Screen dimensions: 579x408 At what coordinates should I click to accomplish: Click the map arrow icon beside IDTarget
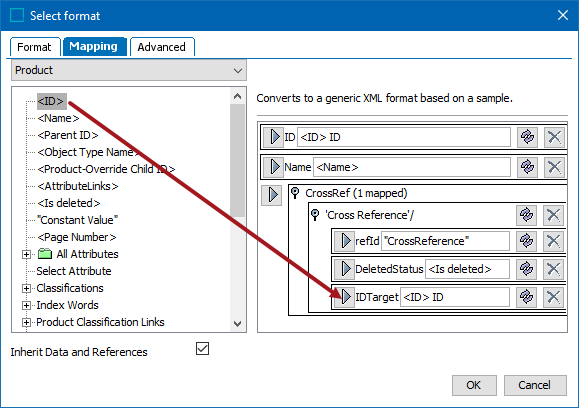point(345,297)
